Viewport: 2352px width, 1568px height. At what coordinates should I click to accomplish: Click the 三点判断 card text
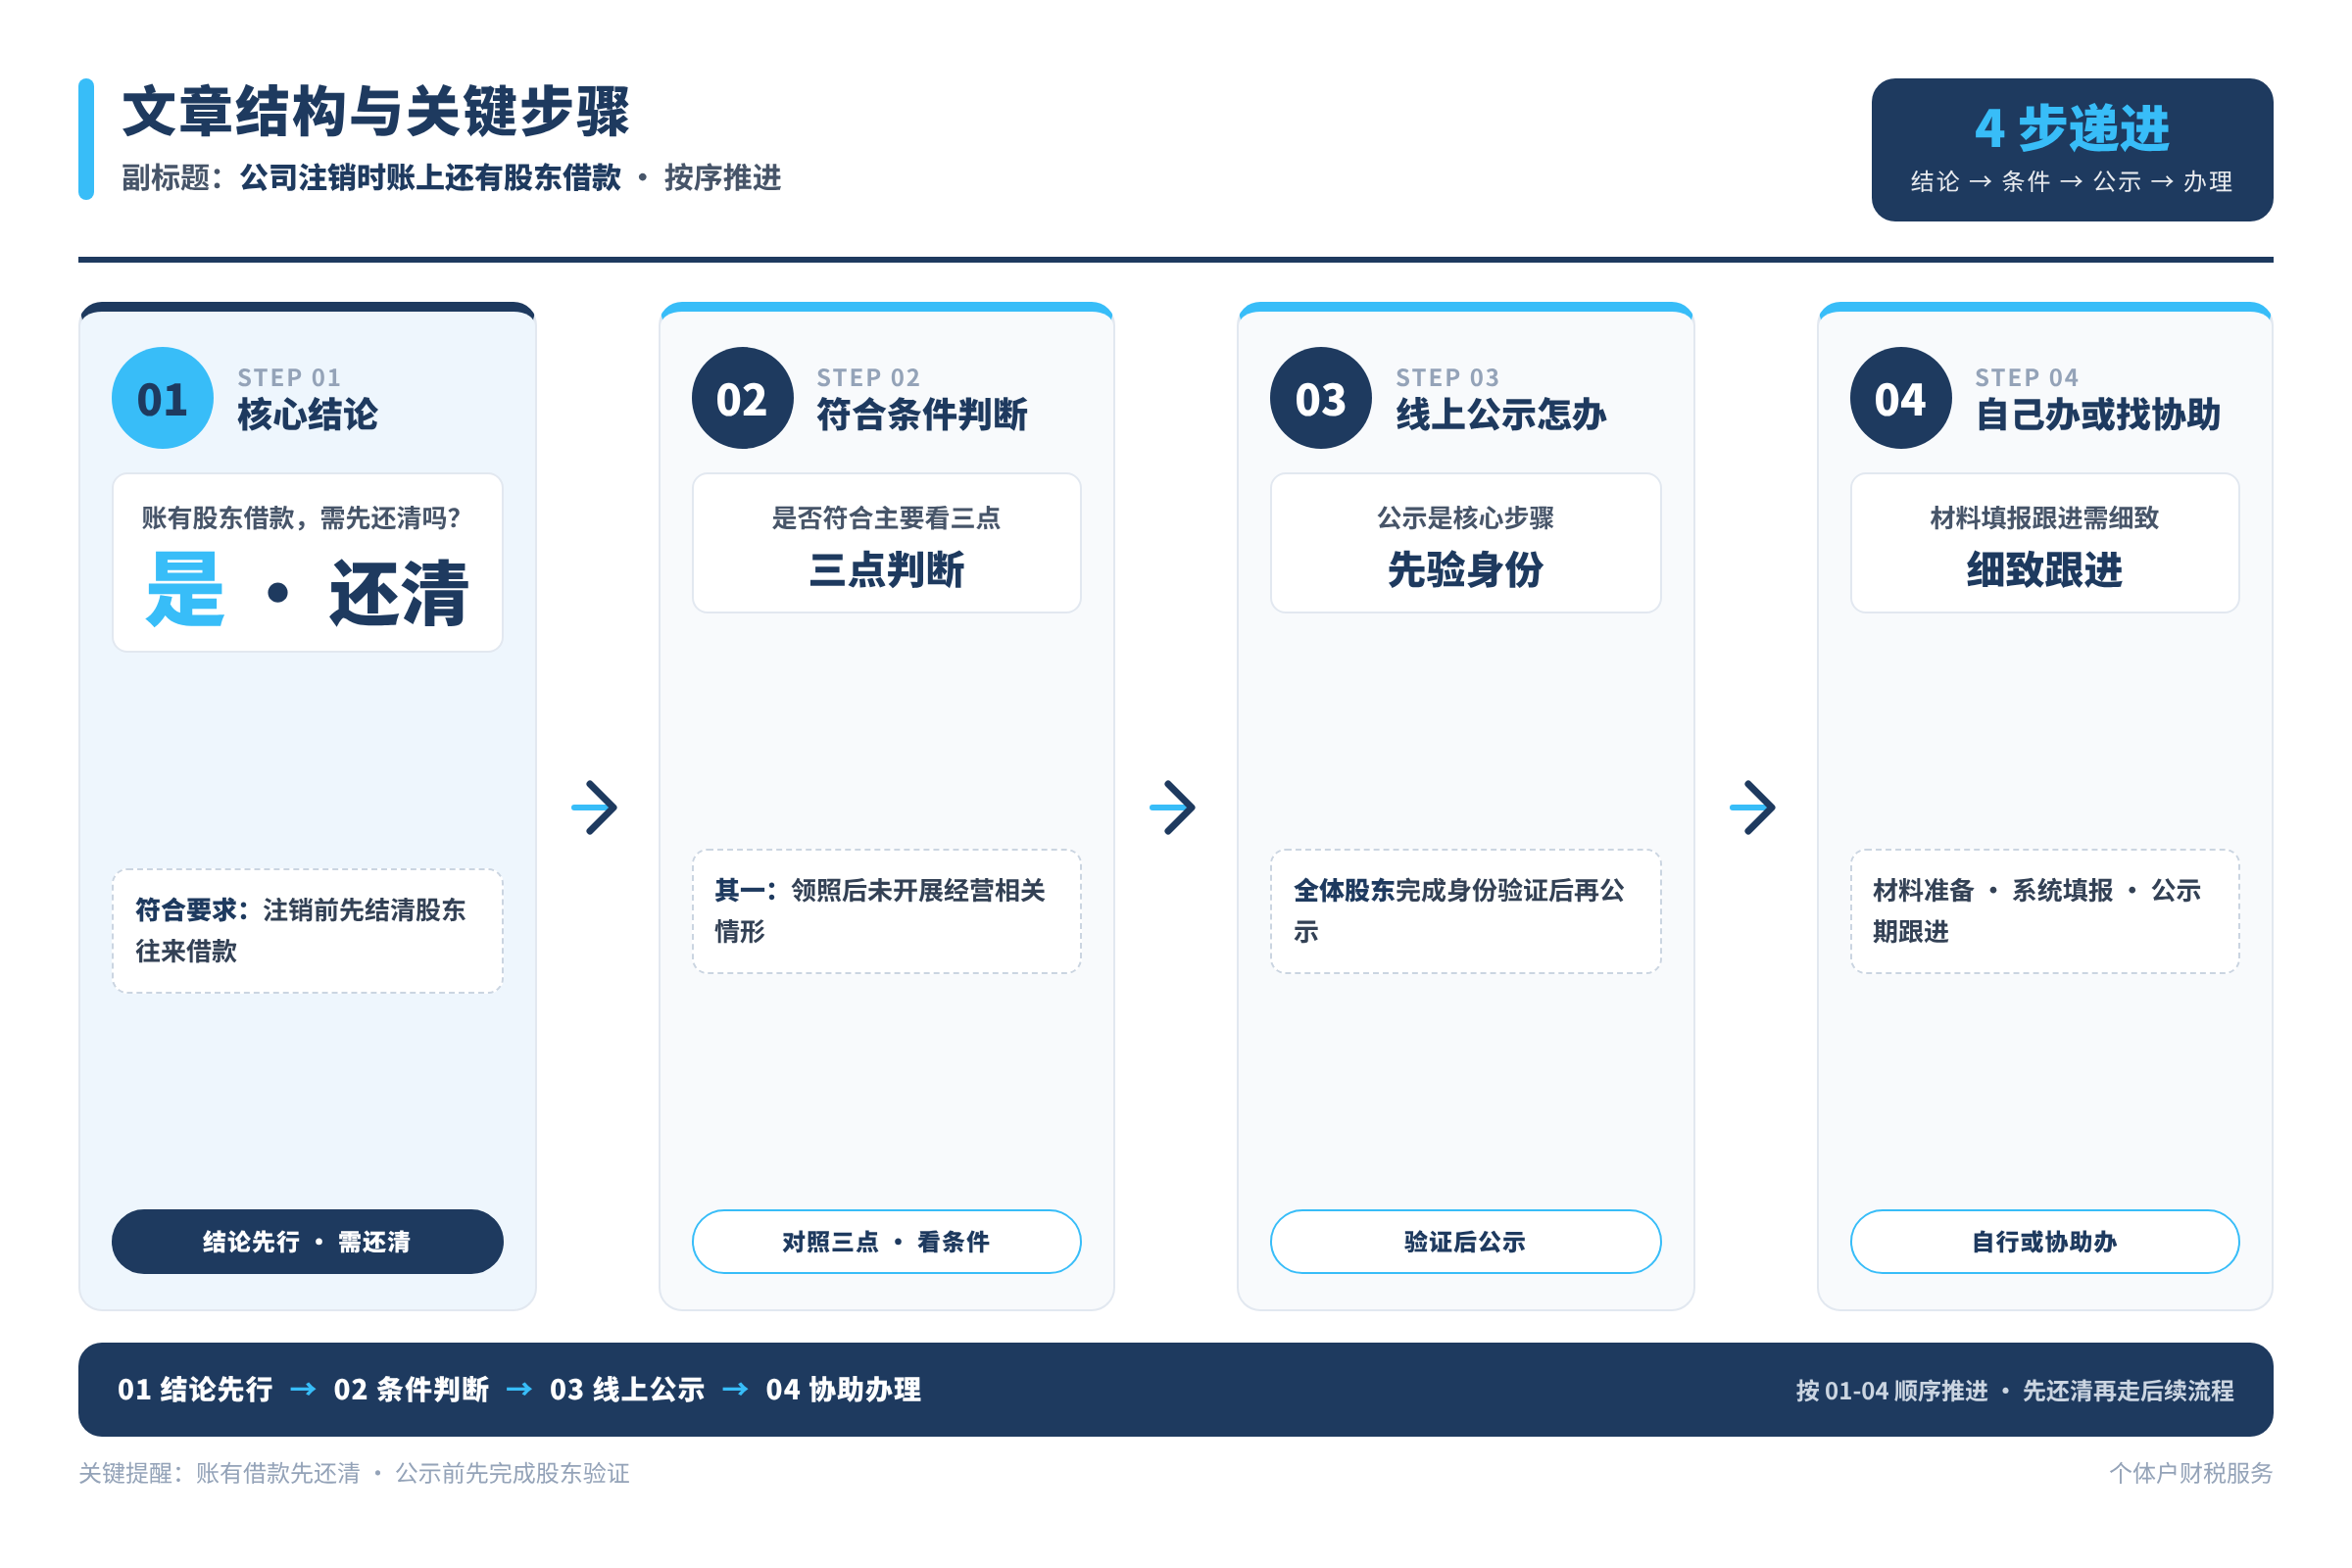[886, 570]
